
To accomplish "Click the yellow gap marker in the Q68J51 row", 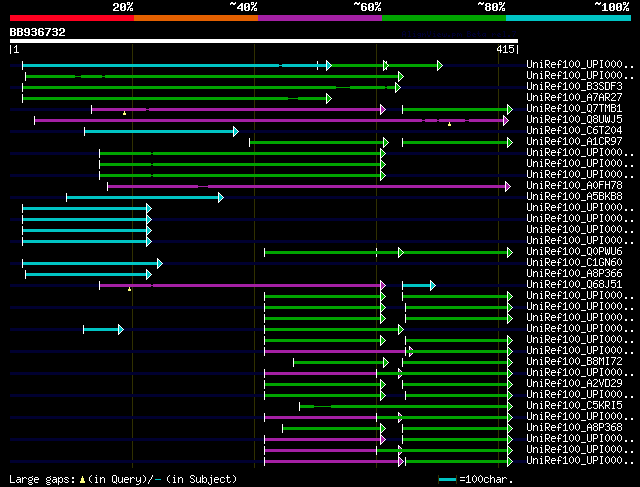I will 129,290.
